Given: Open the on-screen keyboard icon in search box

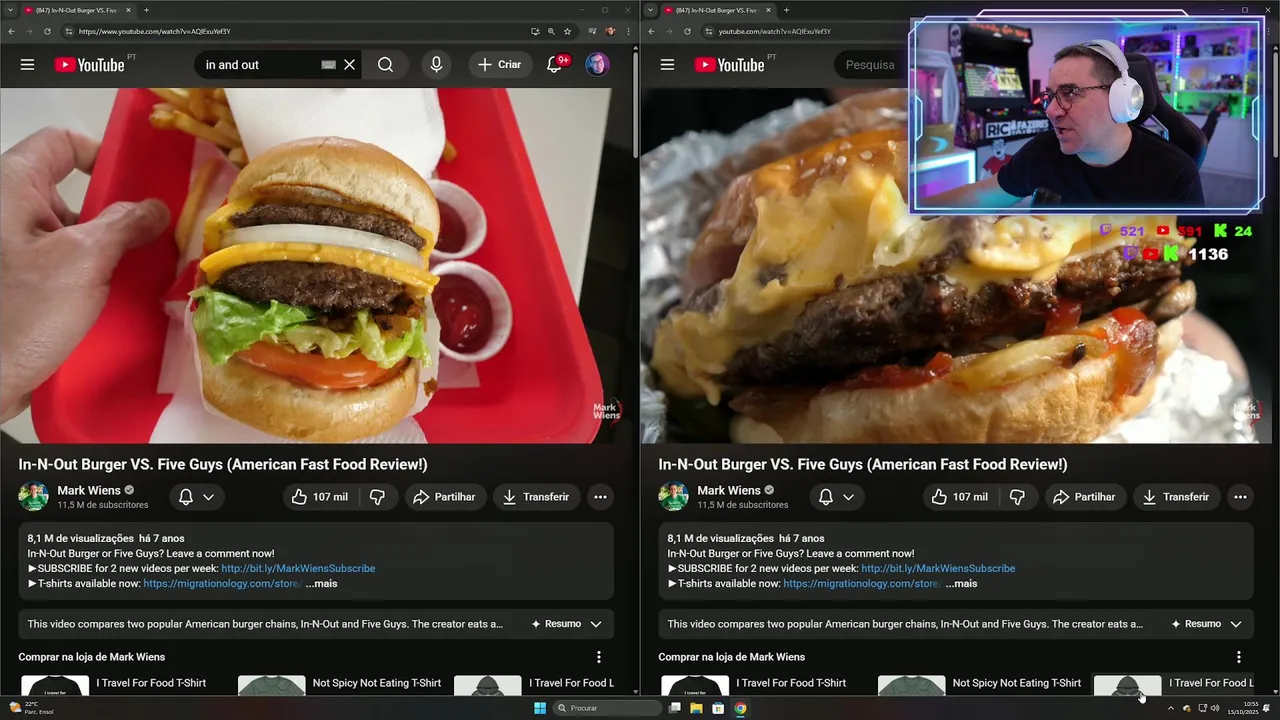Looking at the screenshot, I should pos(328,65).
